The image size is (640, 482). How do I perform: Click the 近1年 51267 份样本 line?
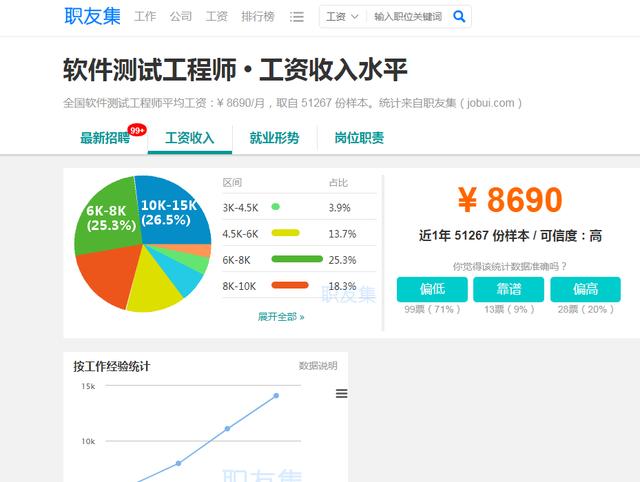510,236
